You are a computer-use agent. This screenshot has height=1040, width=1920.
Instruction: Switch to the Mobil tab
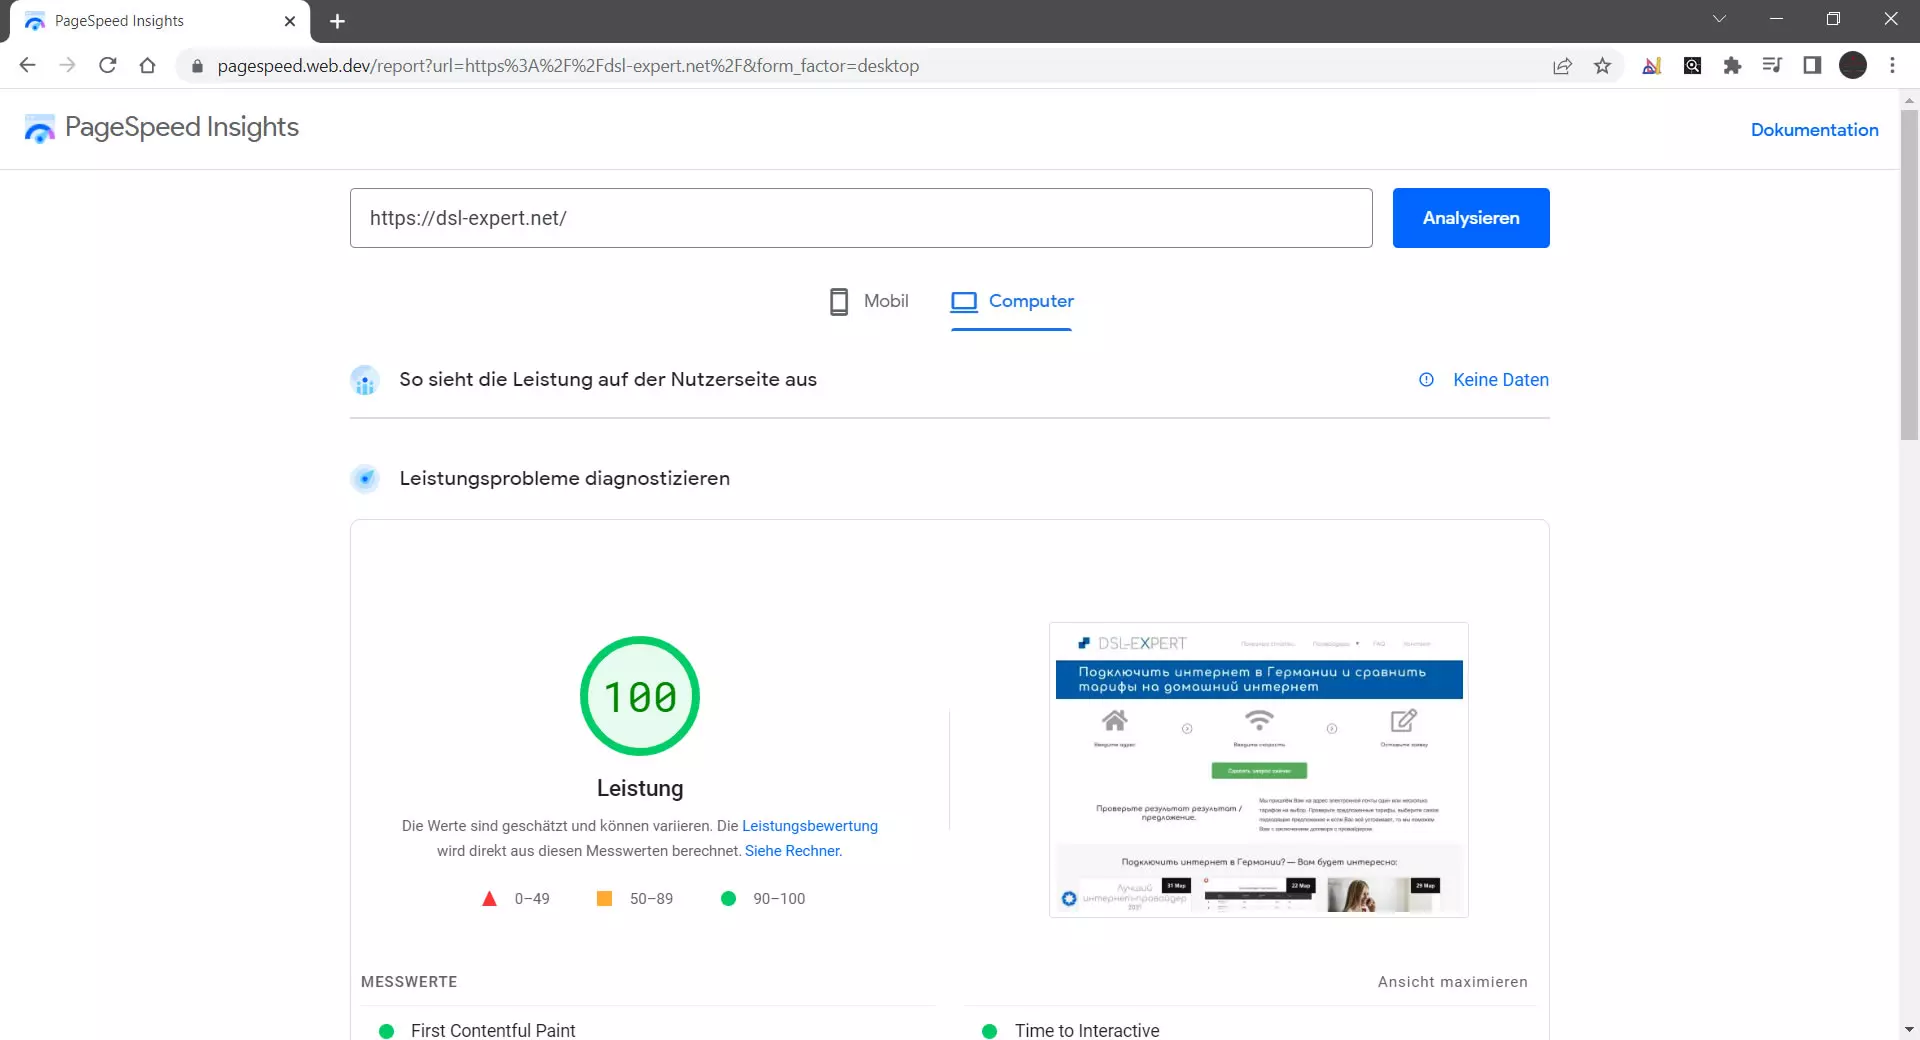(x=868, y=301)
